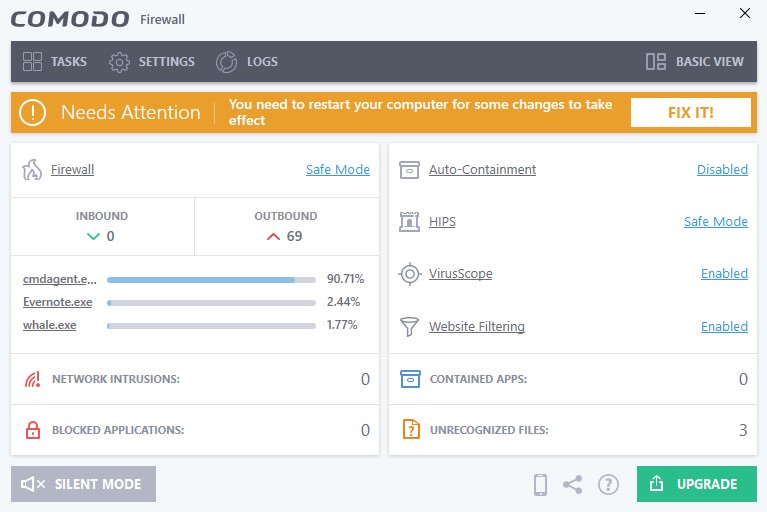
Task: Open the Firewall link
Action: tap(72, 170)
